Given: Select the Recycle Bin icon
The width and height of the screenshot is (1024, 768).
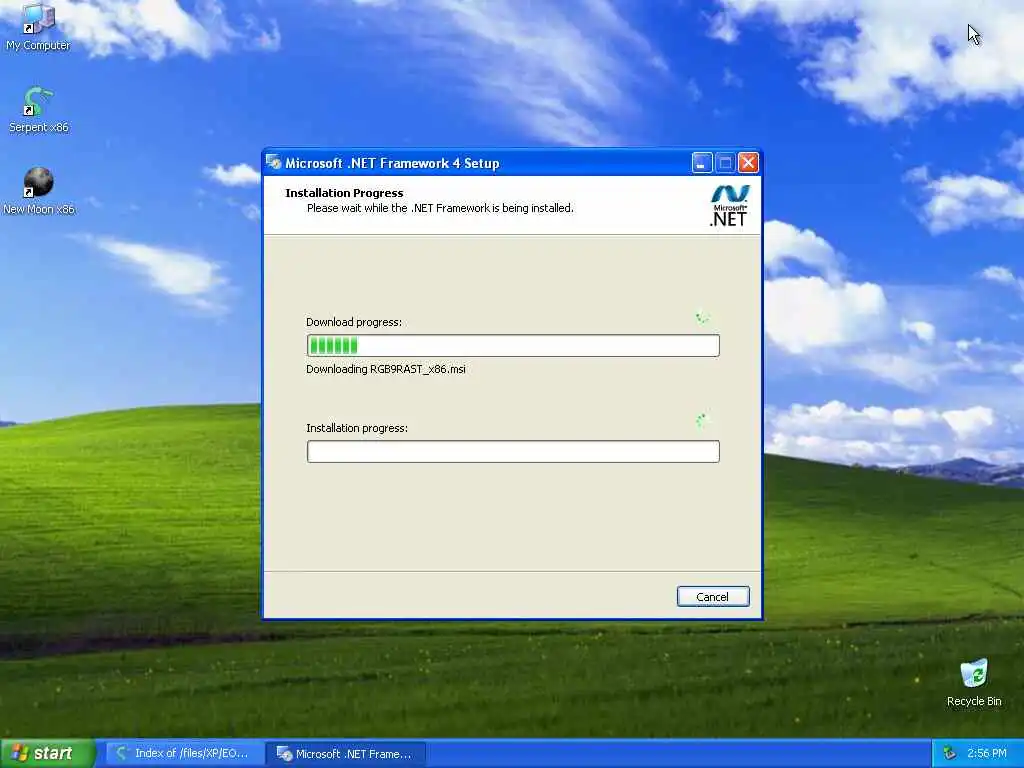Looking at the screenshot, I should click(x=974, y=682).
